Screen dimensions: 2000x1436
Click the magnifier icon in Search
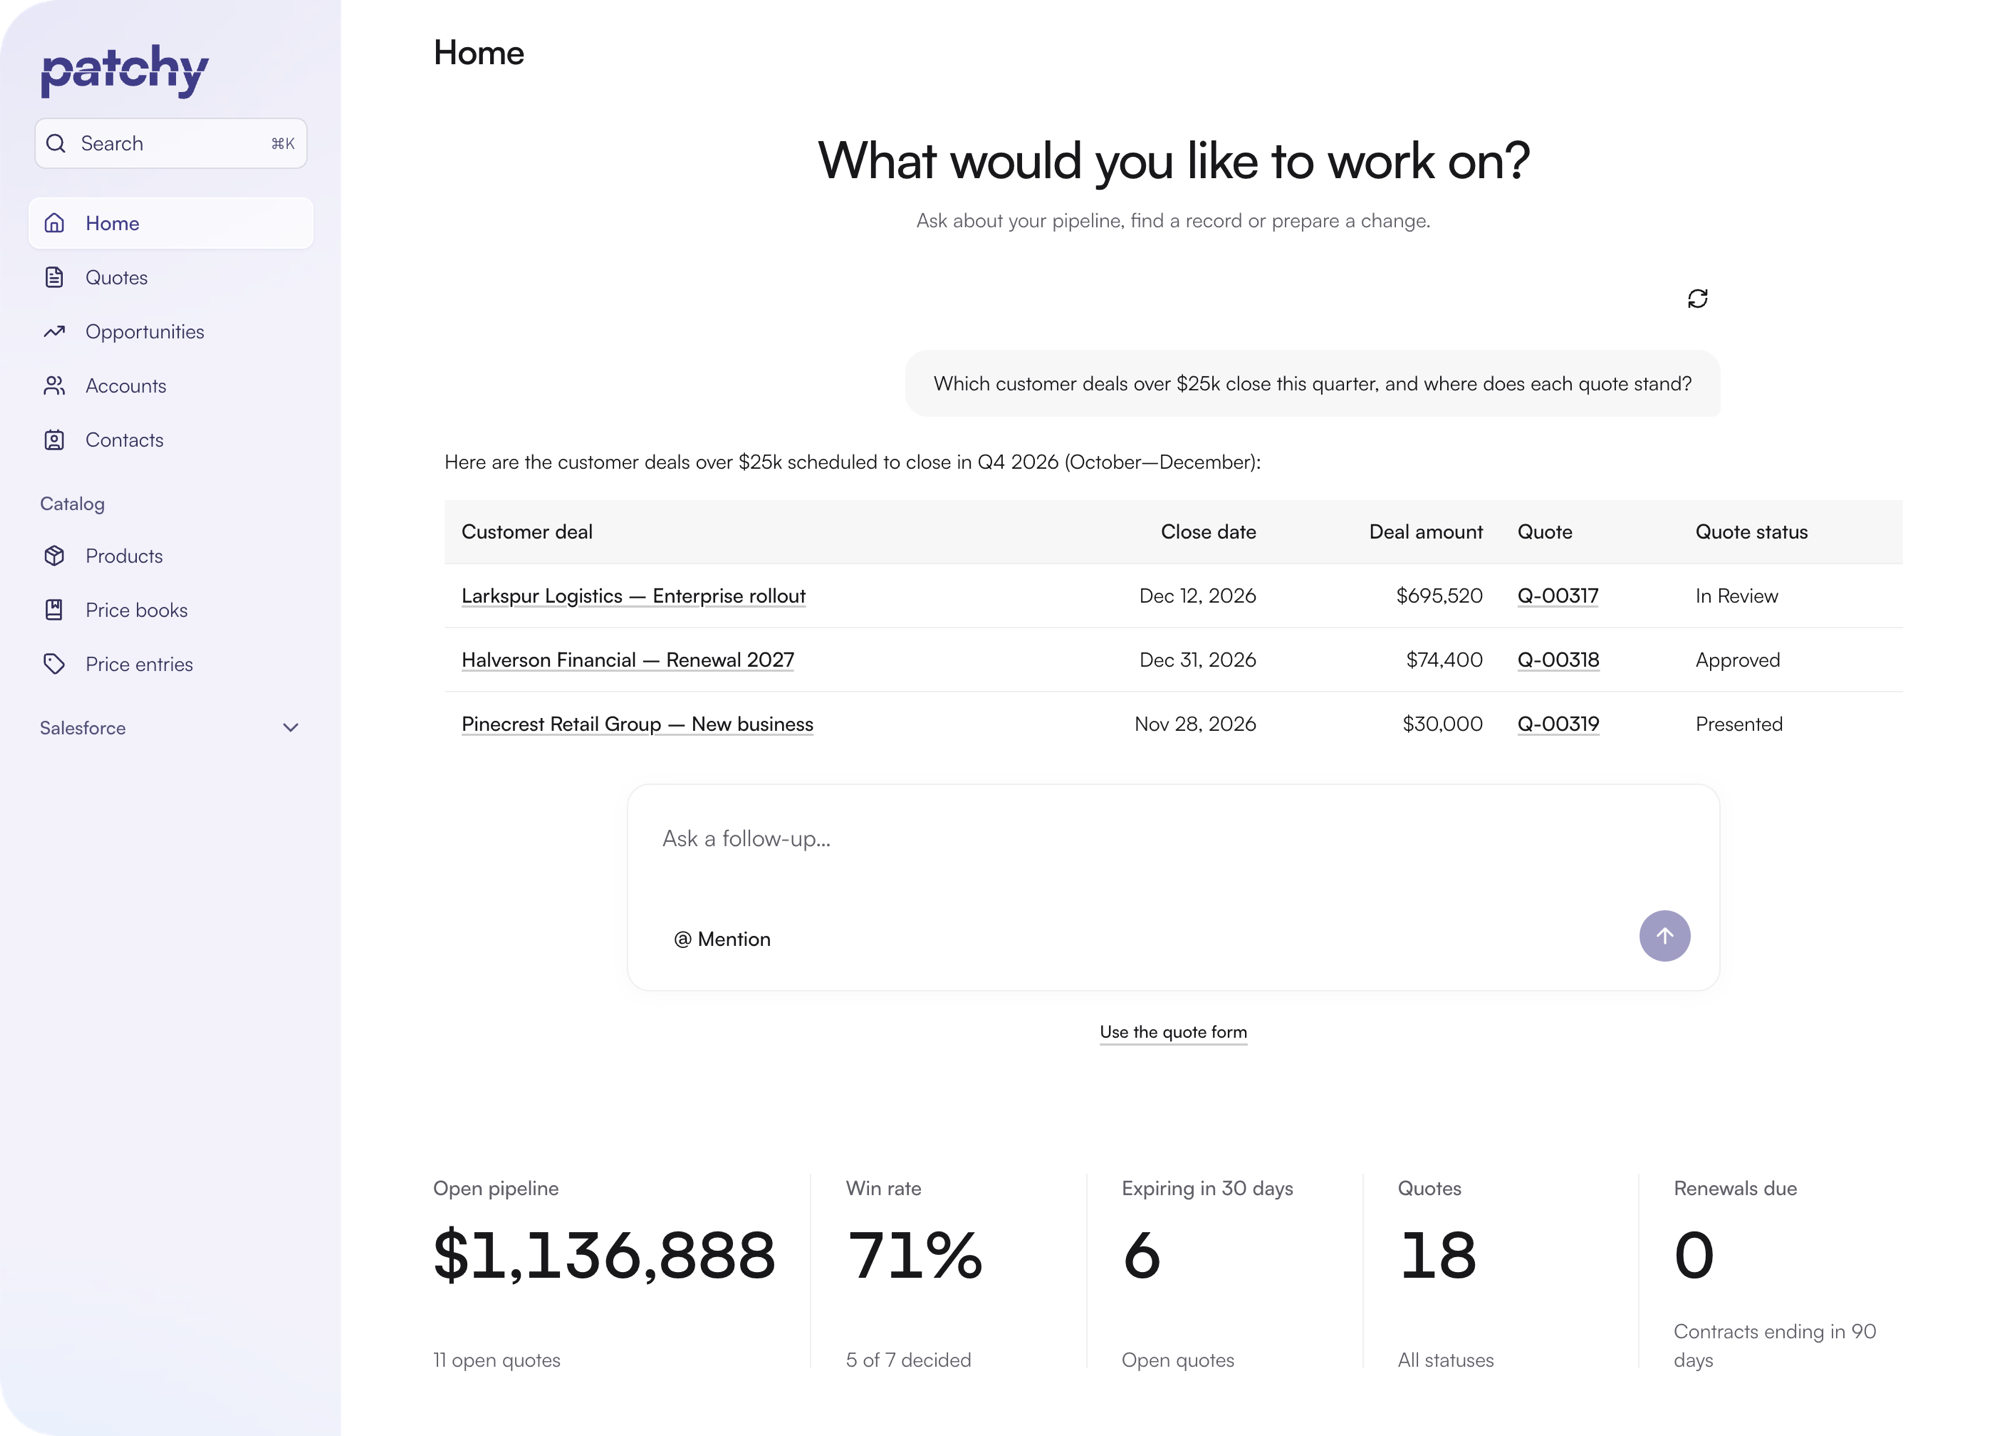tap(56, 144)
